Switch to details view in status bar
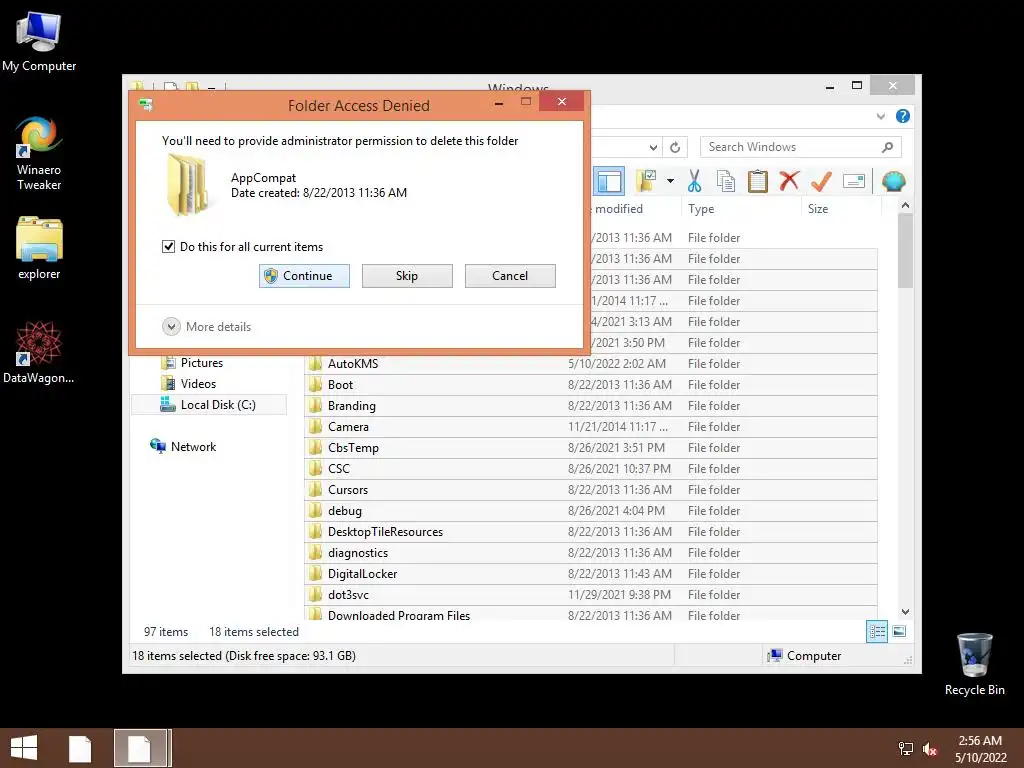Viewport: 1024px width, 768px height. click(877, 632)
